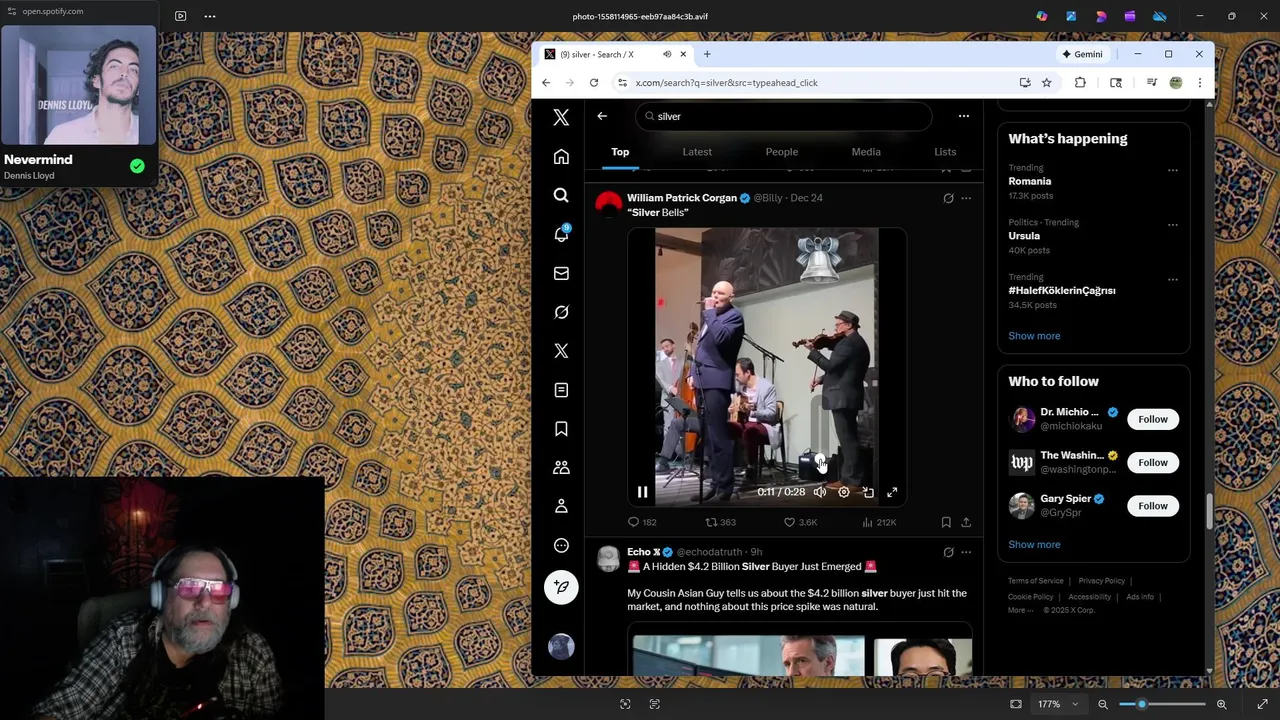Click the X search field containing silver

pos(784,116)
